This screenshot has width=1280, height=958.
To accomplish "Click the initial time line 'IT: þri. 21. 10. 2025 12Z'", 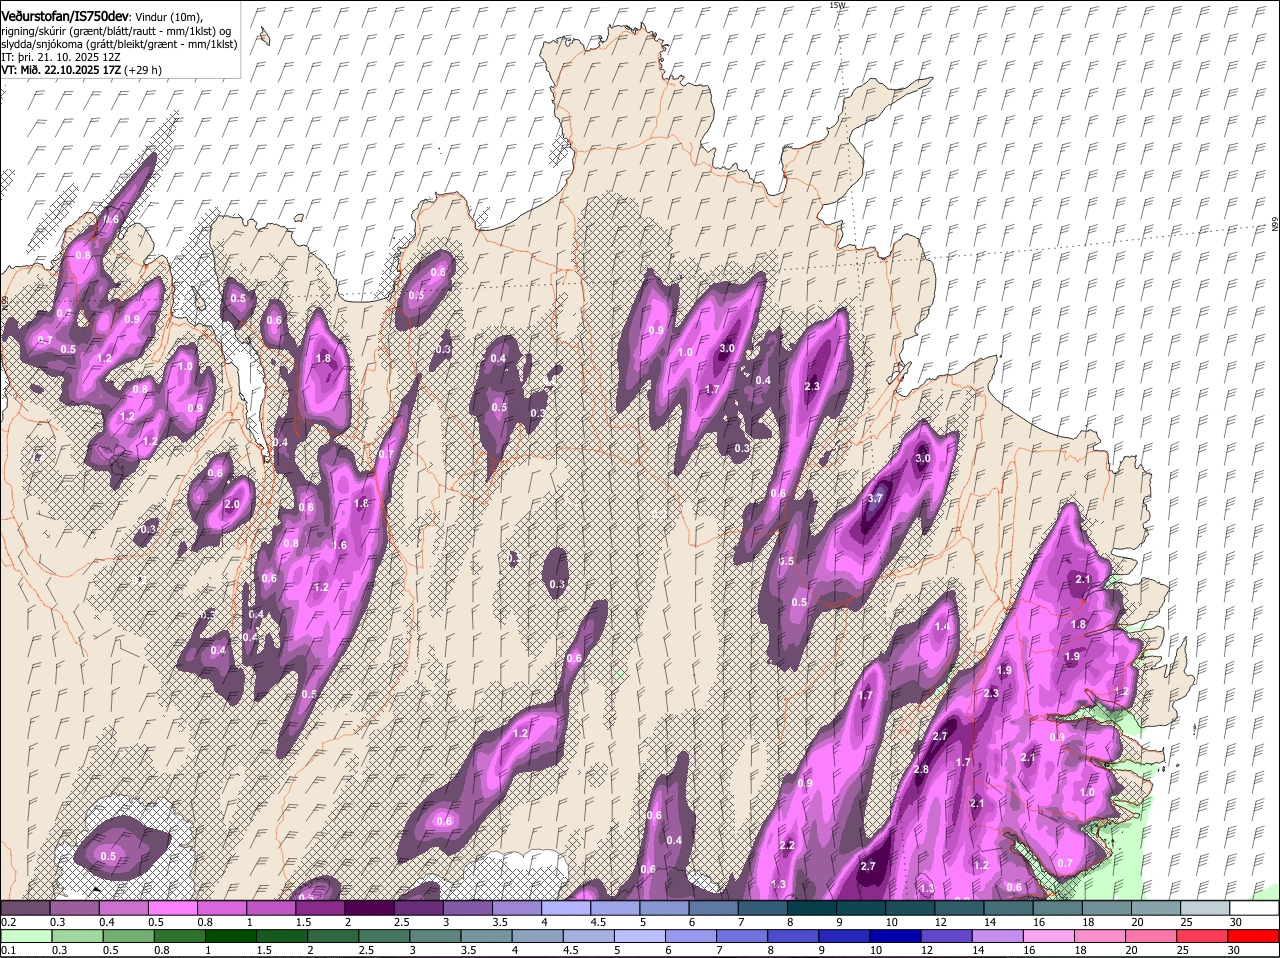I will pyautogui.click(x=60, y=57).
